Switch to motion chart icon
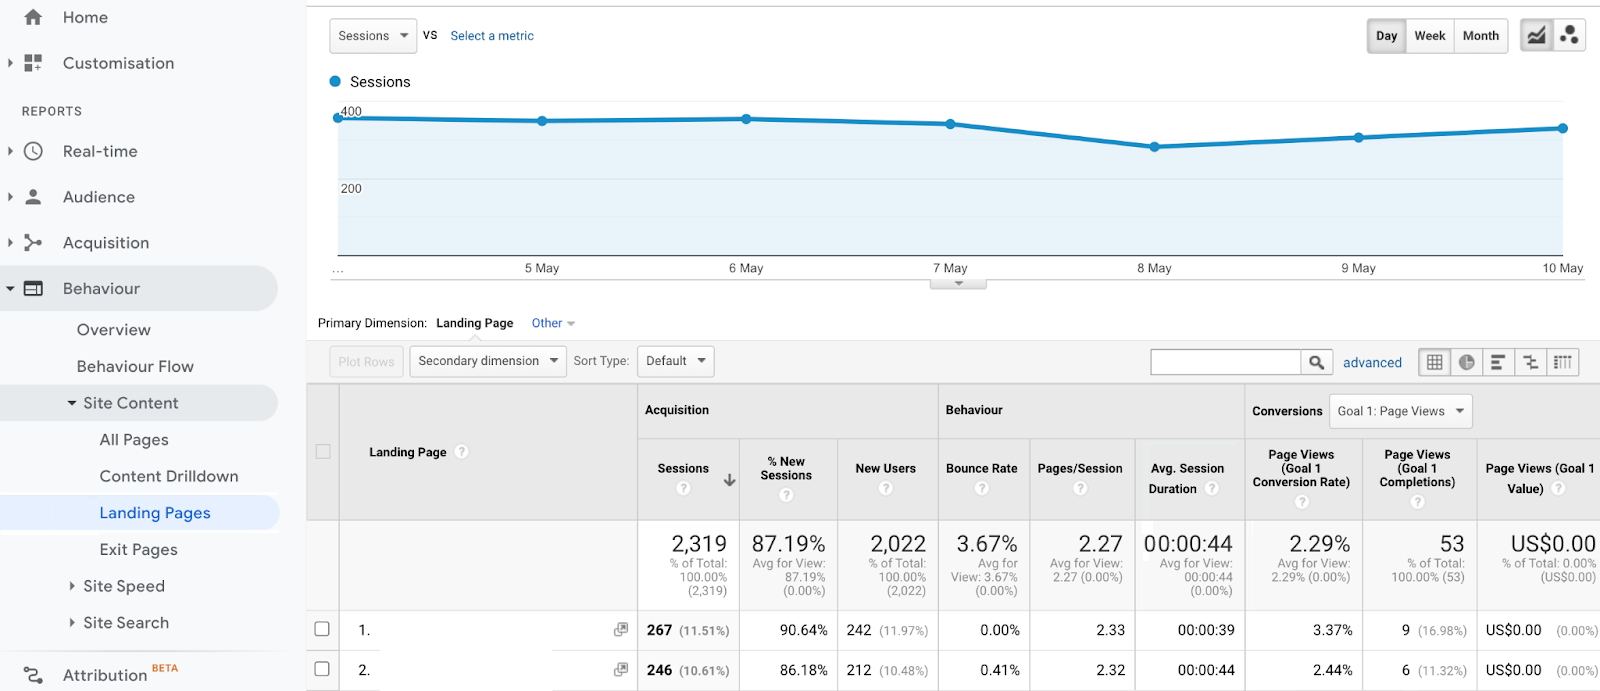 point(1569,36)
